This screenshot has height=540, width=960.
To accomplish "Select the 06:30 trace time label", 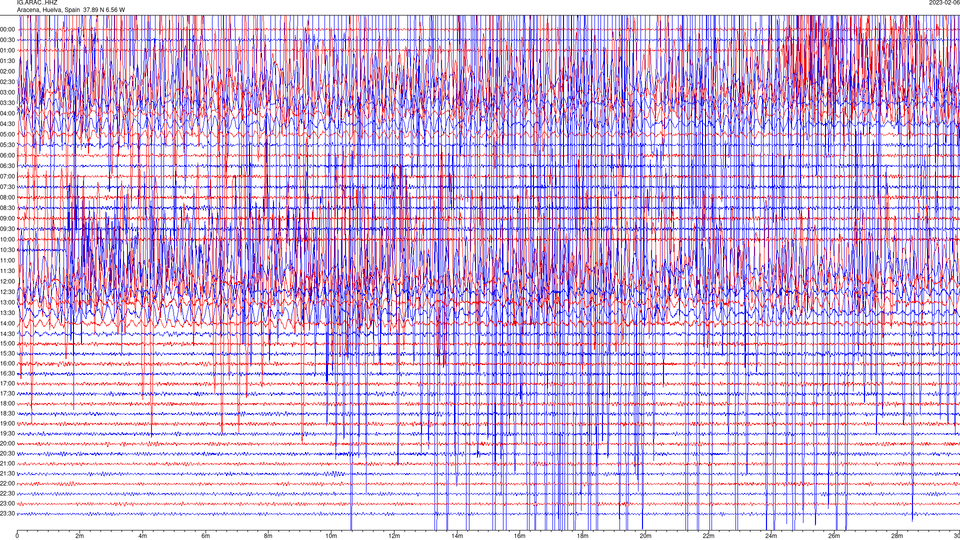I will click(7, 166).
